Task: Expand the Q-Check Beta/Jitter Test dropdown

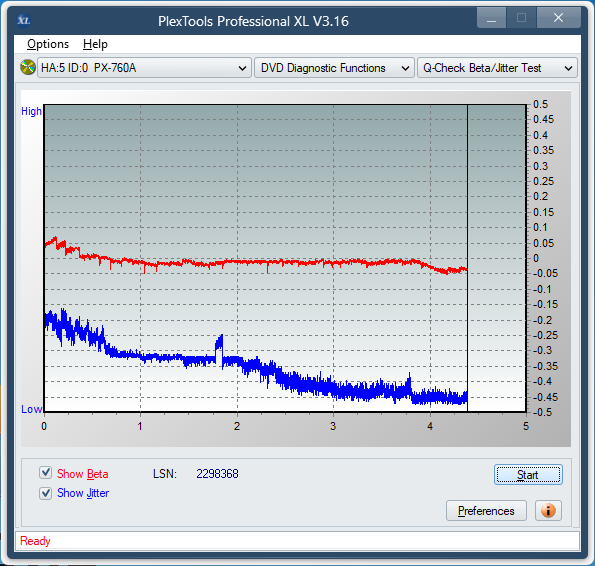Action: pyautogui.click(x=497, y=68)
